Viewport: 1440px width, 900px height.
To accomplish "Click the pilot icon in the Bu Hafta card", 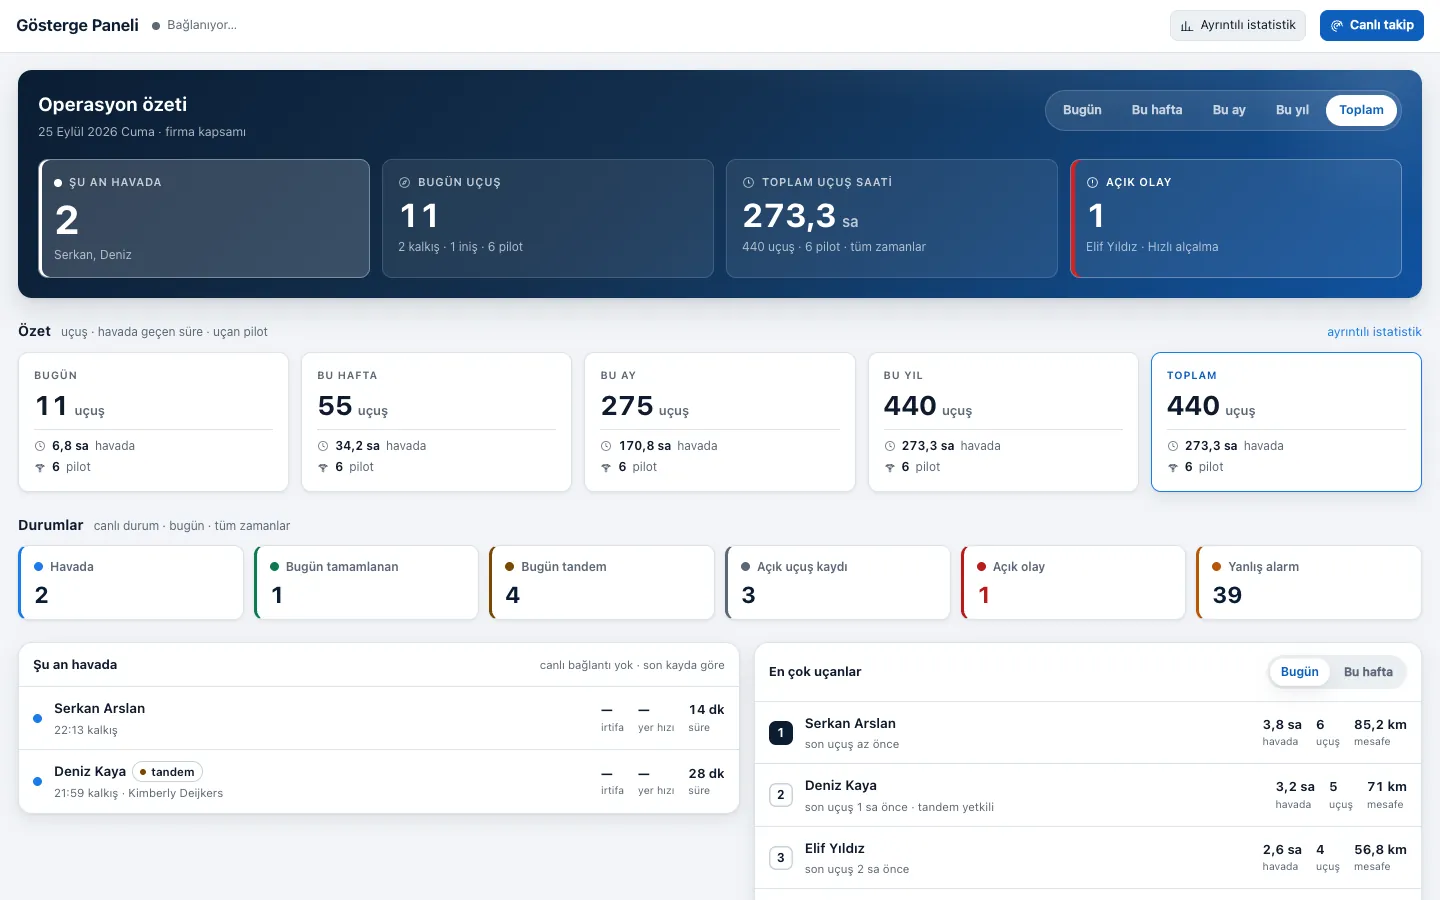I will 323,467.
